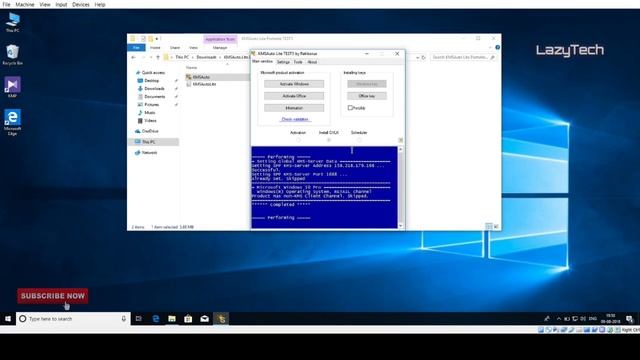Click the small icon beside Scheduler row
The image size is (640, 360).
pyautogui.click(x=400, y=140)
